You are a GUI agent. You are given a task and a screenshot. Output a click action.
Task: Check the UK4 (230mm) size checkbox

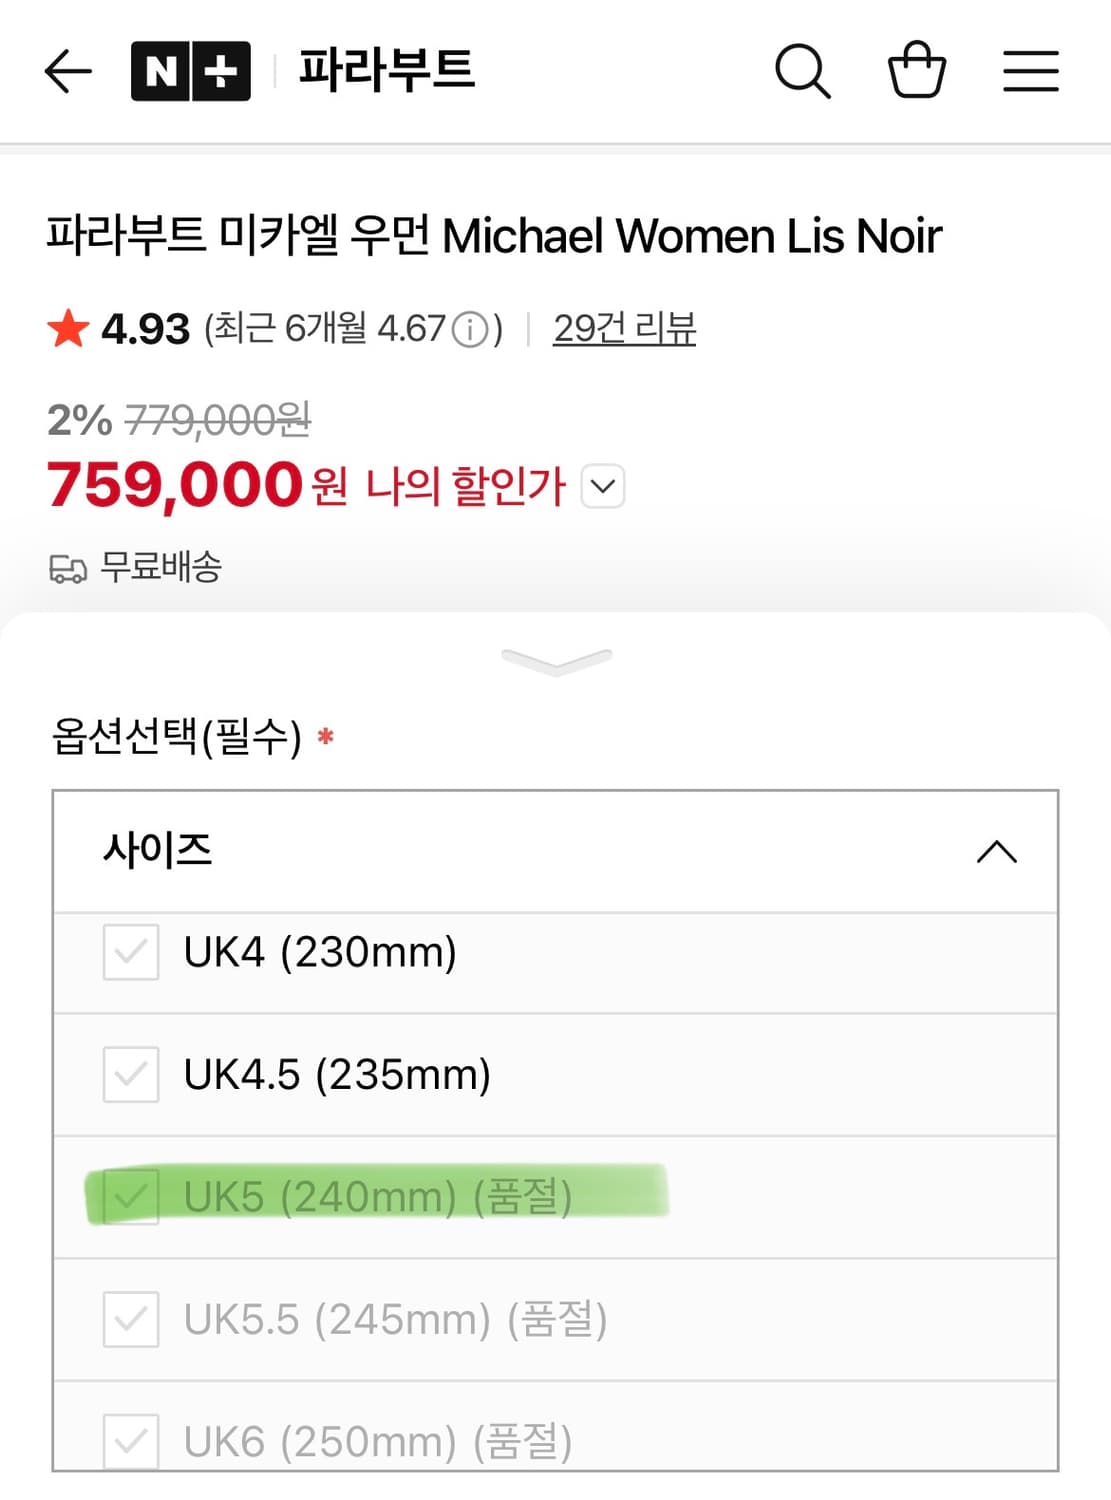pos(130,953)
